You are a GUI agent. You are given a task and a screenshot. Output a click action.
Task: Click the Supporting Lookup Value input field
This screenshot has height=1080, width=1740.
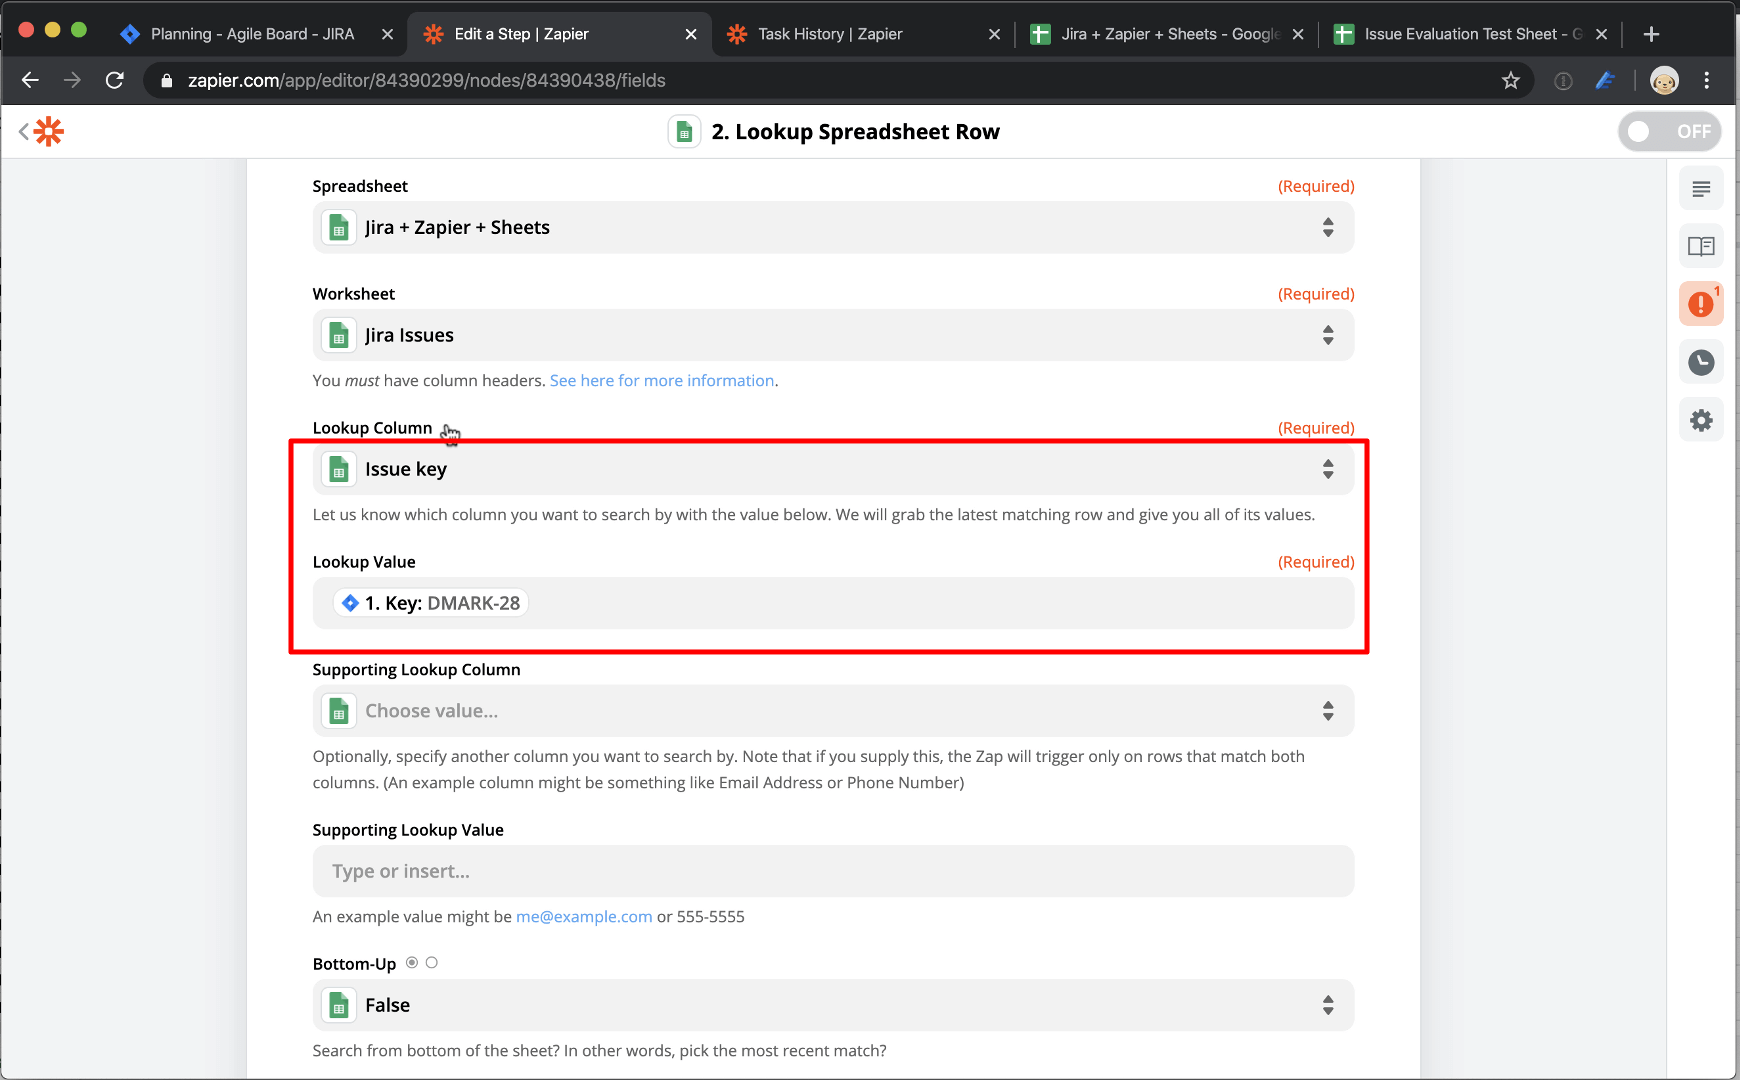tap(833, 871)
